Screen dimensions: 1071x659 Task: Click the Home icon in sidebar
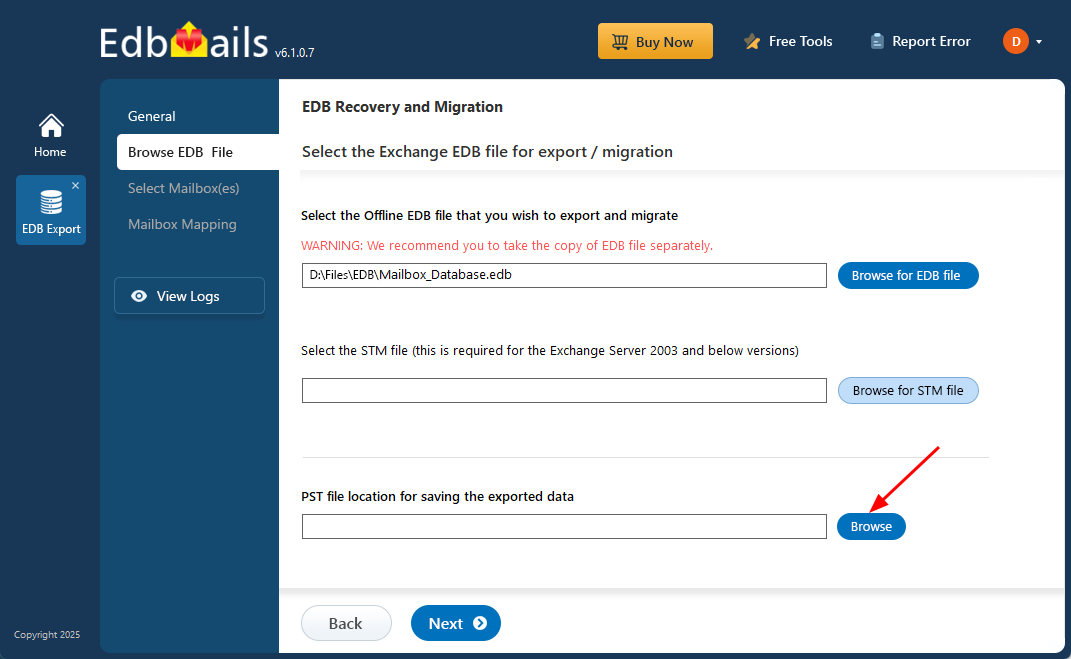(50, 127)
